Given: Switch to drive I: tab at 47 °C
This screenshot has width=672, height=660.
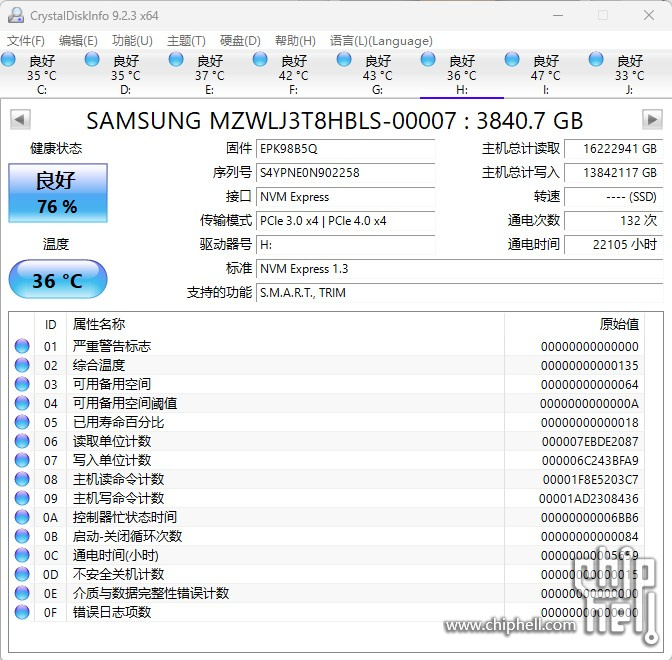Looking at the screenshot, I should point(546,75).
